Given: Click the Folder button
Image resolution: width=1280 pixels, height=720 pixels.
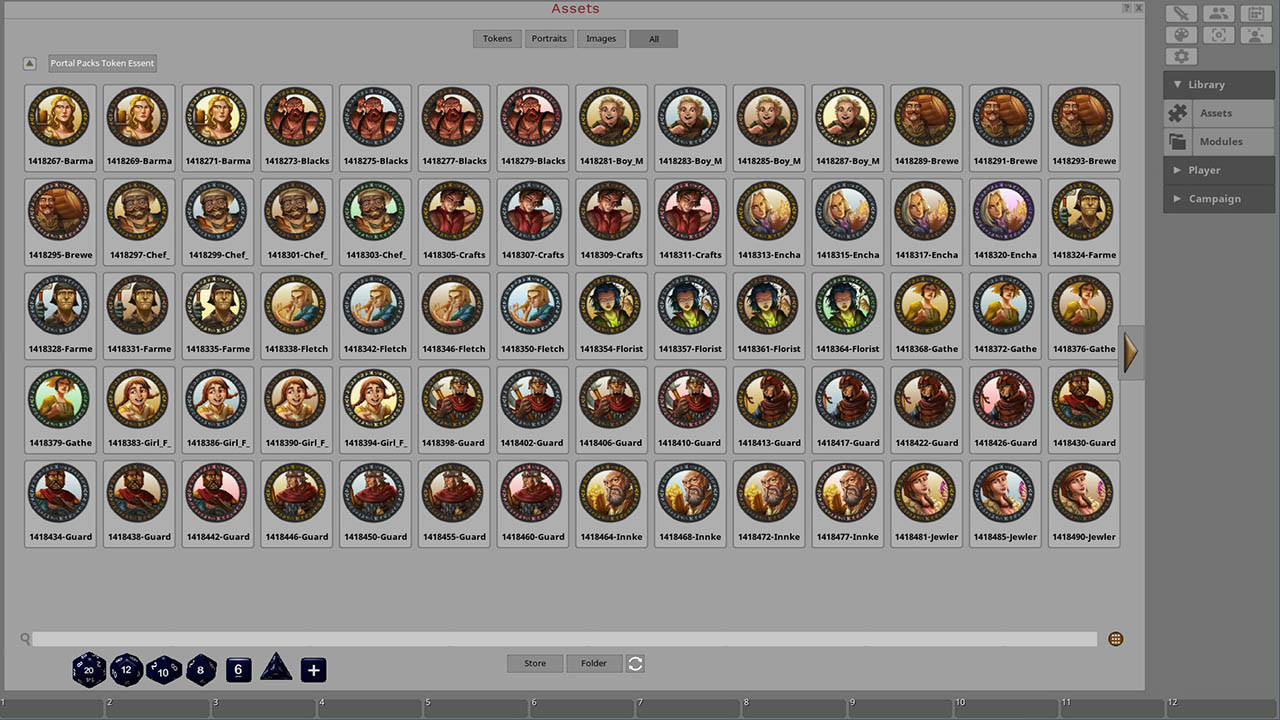Looking at the screenshot, I should pyautogui.click(x=594, y=662).
